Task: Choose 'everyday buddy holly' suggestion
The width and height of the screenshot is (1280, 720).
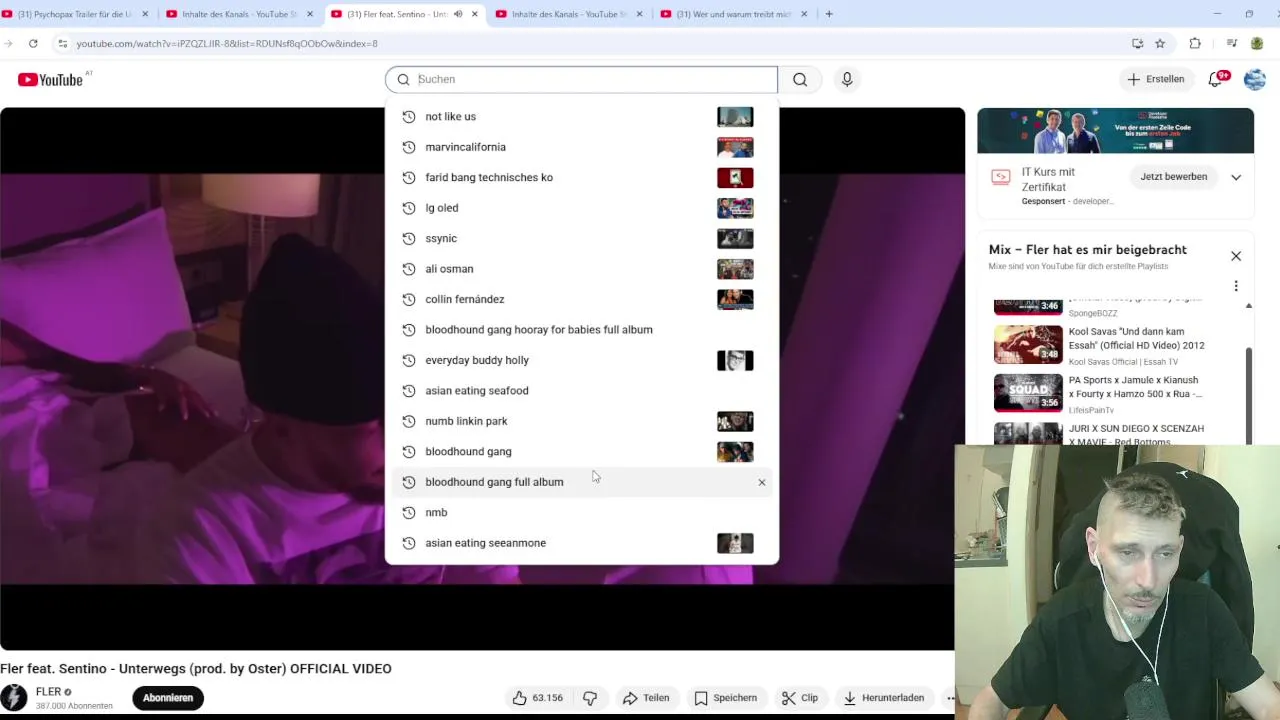Action: (x=581, y=360)
